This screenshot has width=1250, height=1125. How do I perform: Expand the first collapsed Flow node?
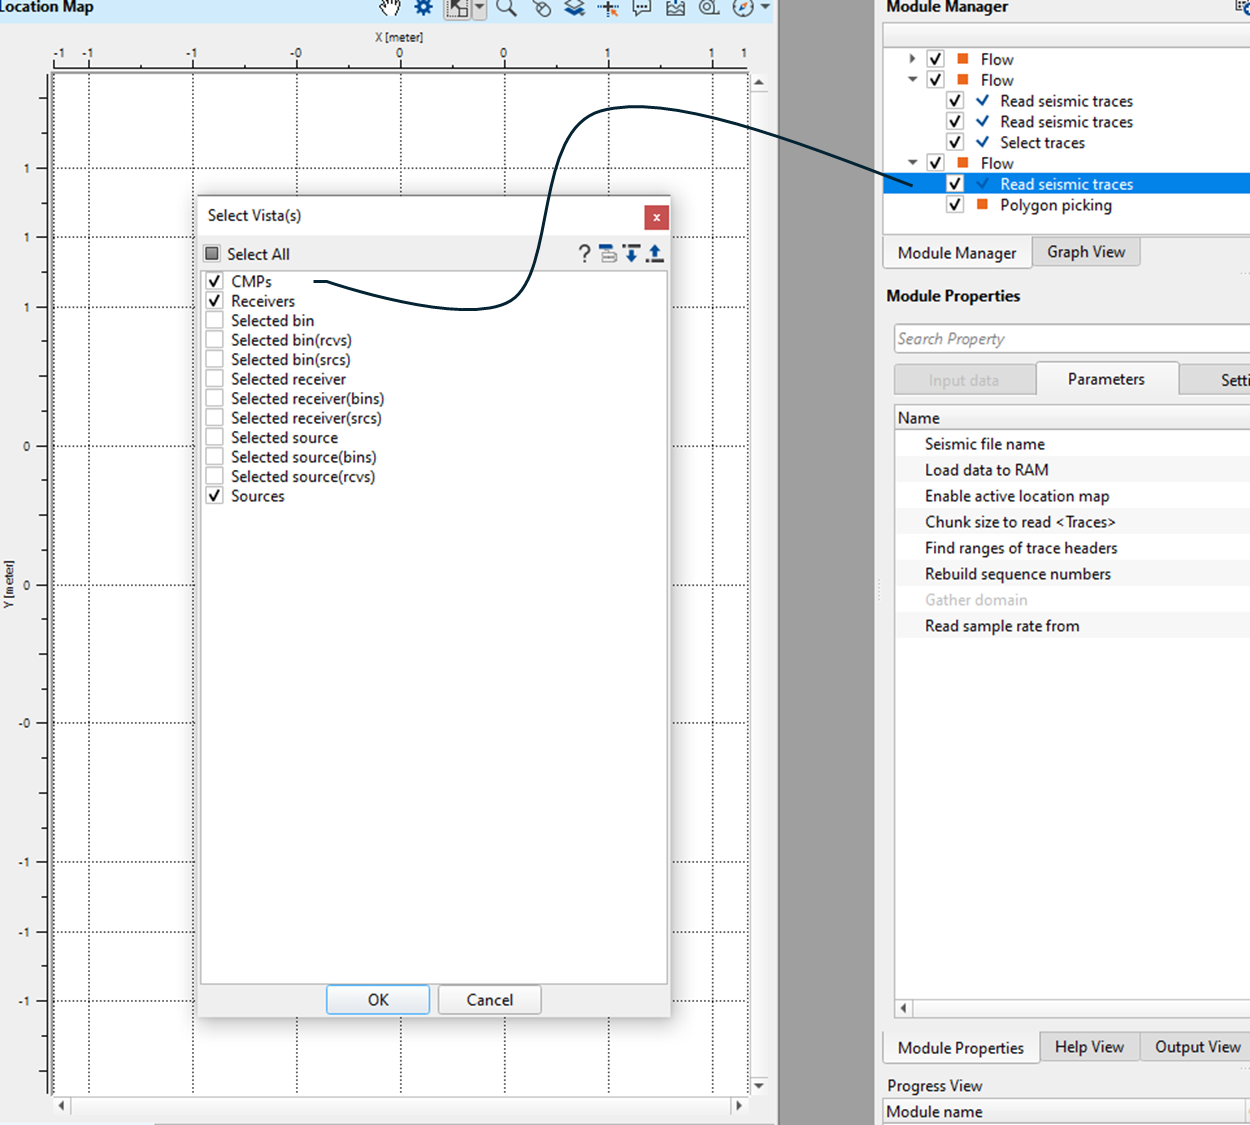(x=912, y=59)
